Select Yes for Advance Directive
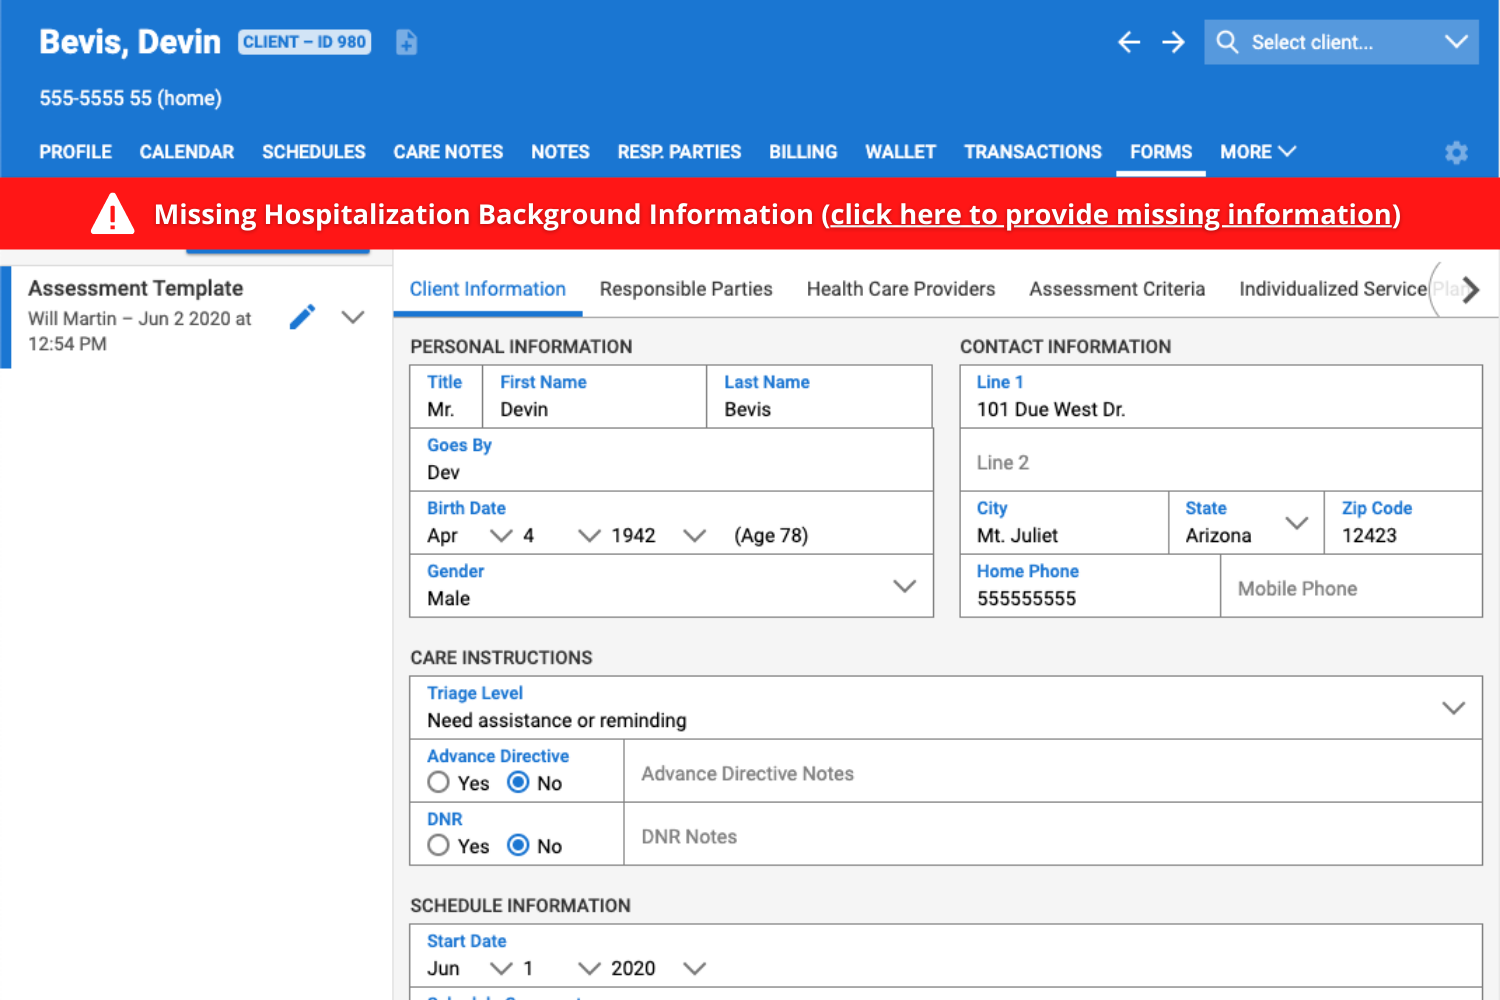Image resolution: width=1500 pixels, height=1000 pixels. coord(438,782)
